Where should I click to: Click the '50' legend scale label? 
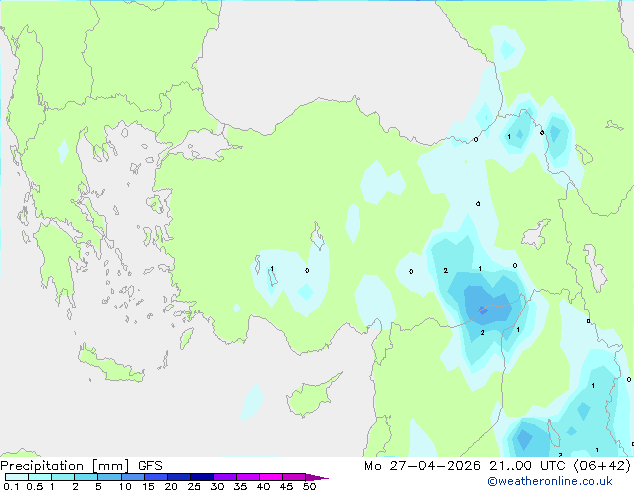(309, 486)
